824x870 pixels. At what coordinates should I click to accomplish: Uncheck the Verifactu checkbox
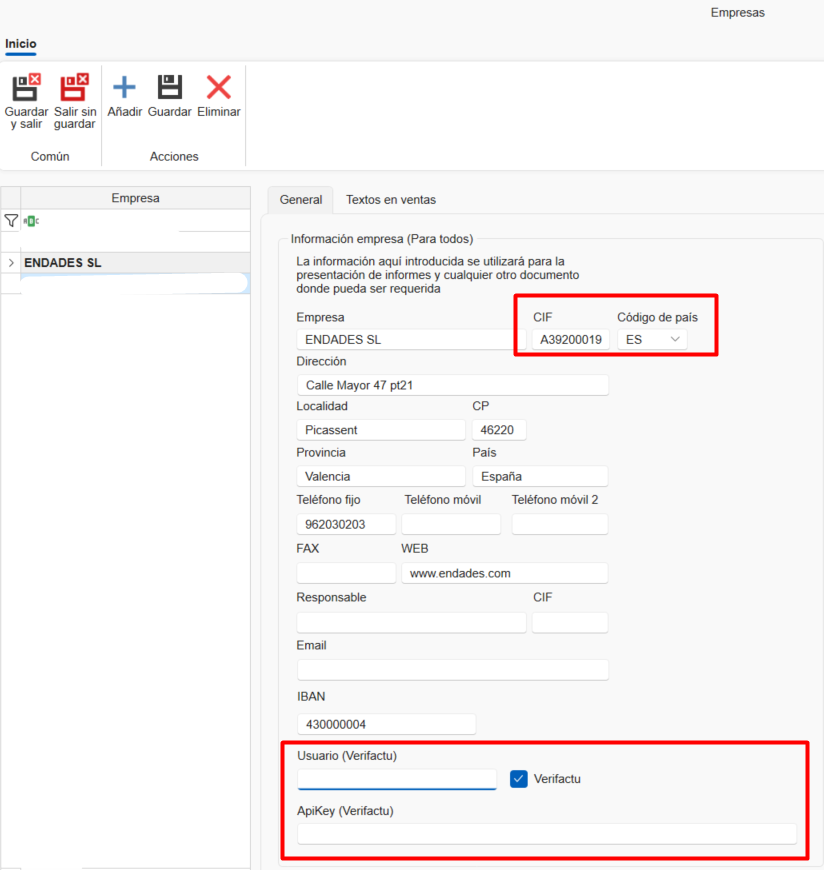(x=518, y=779)
